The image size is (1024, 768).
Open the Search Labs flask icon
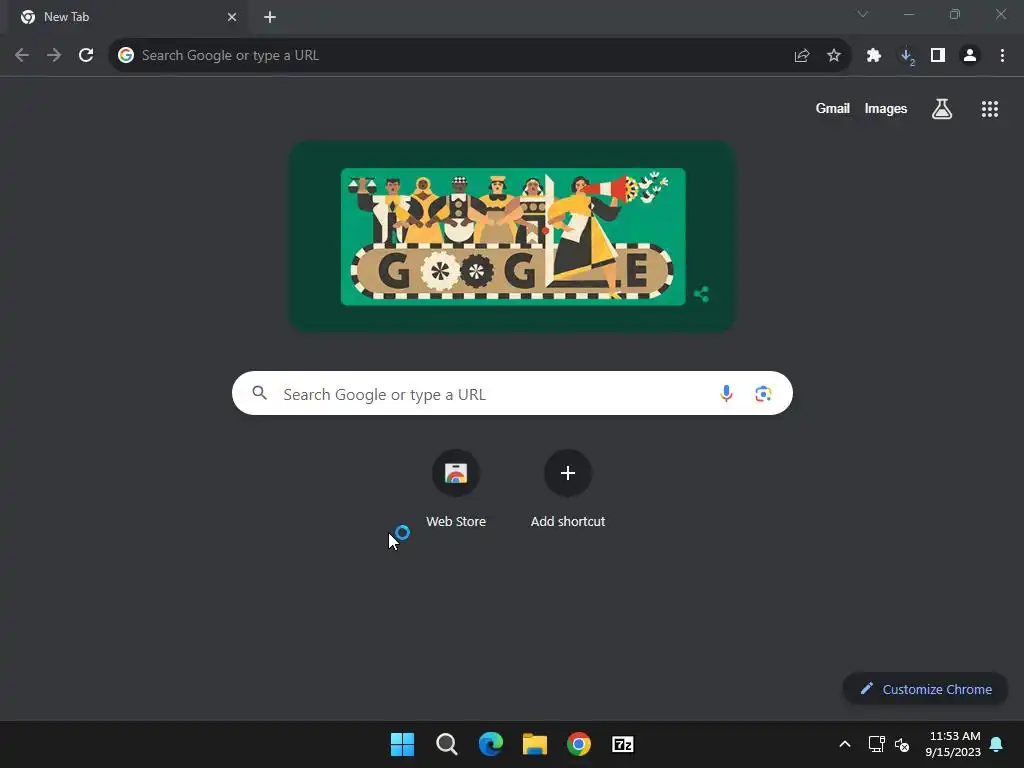click(942, 109)
